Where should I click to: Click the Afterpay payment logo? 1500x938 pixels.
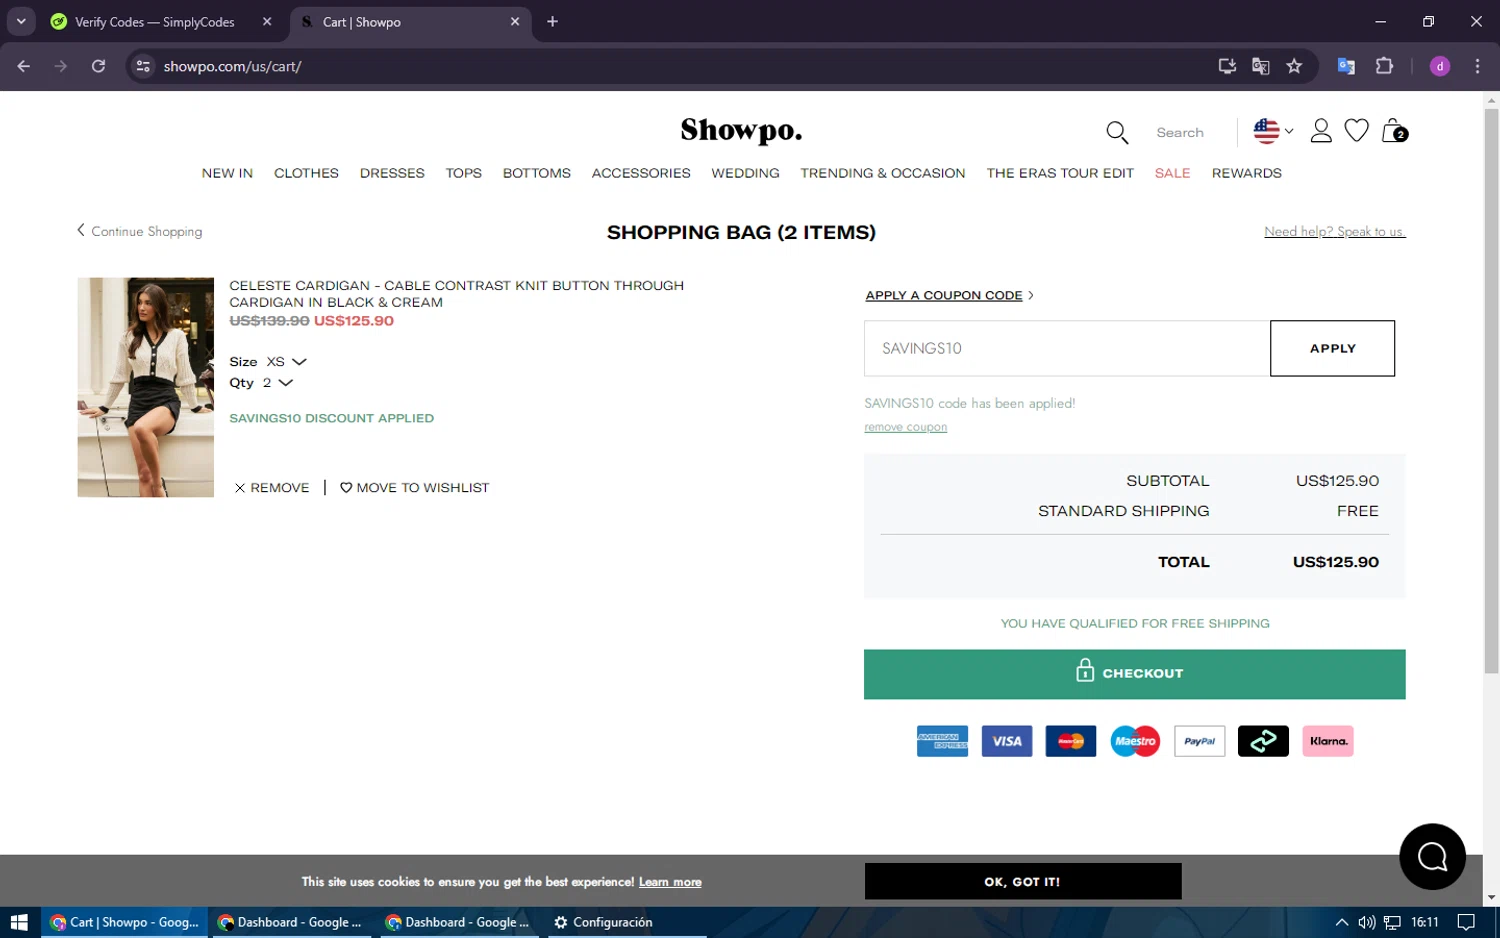click(x=1263, y=741)
